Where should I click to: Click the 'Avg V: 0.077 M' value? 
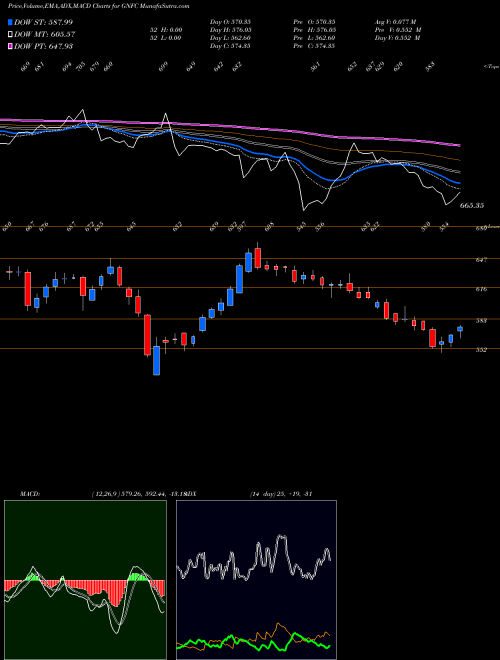click(396, 22)
